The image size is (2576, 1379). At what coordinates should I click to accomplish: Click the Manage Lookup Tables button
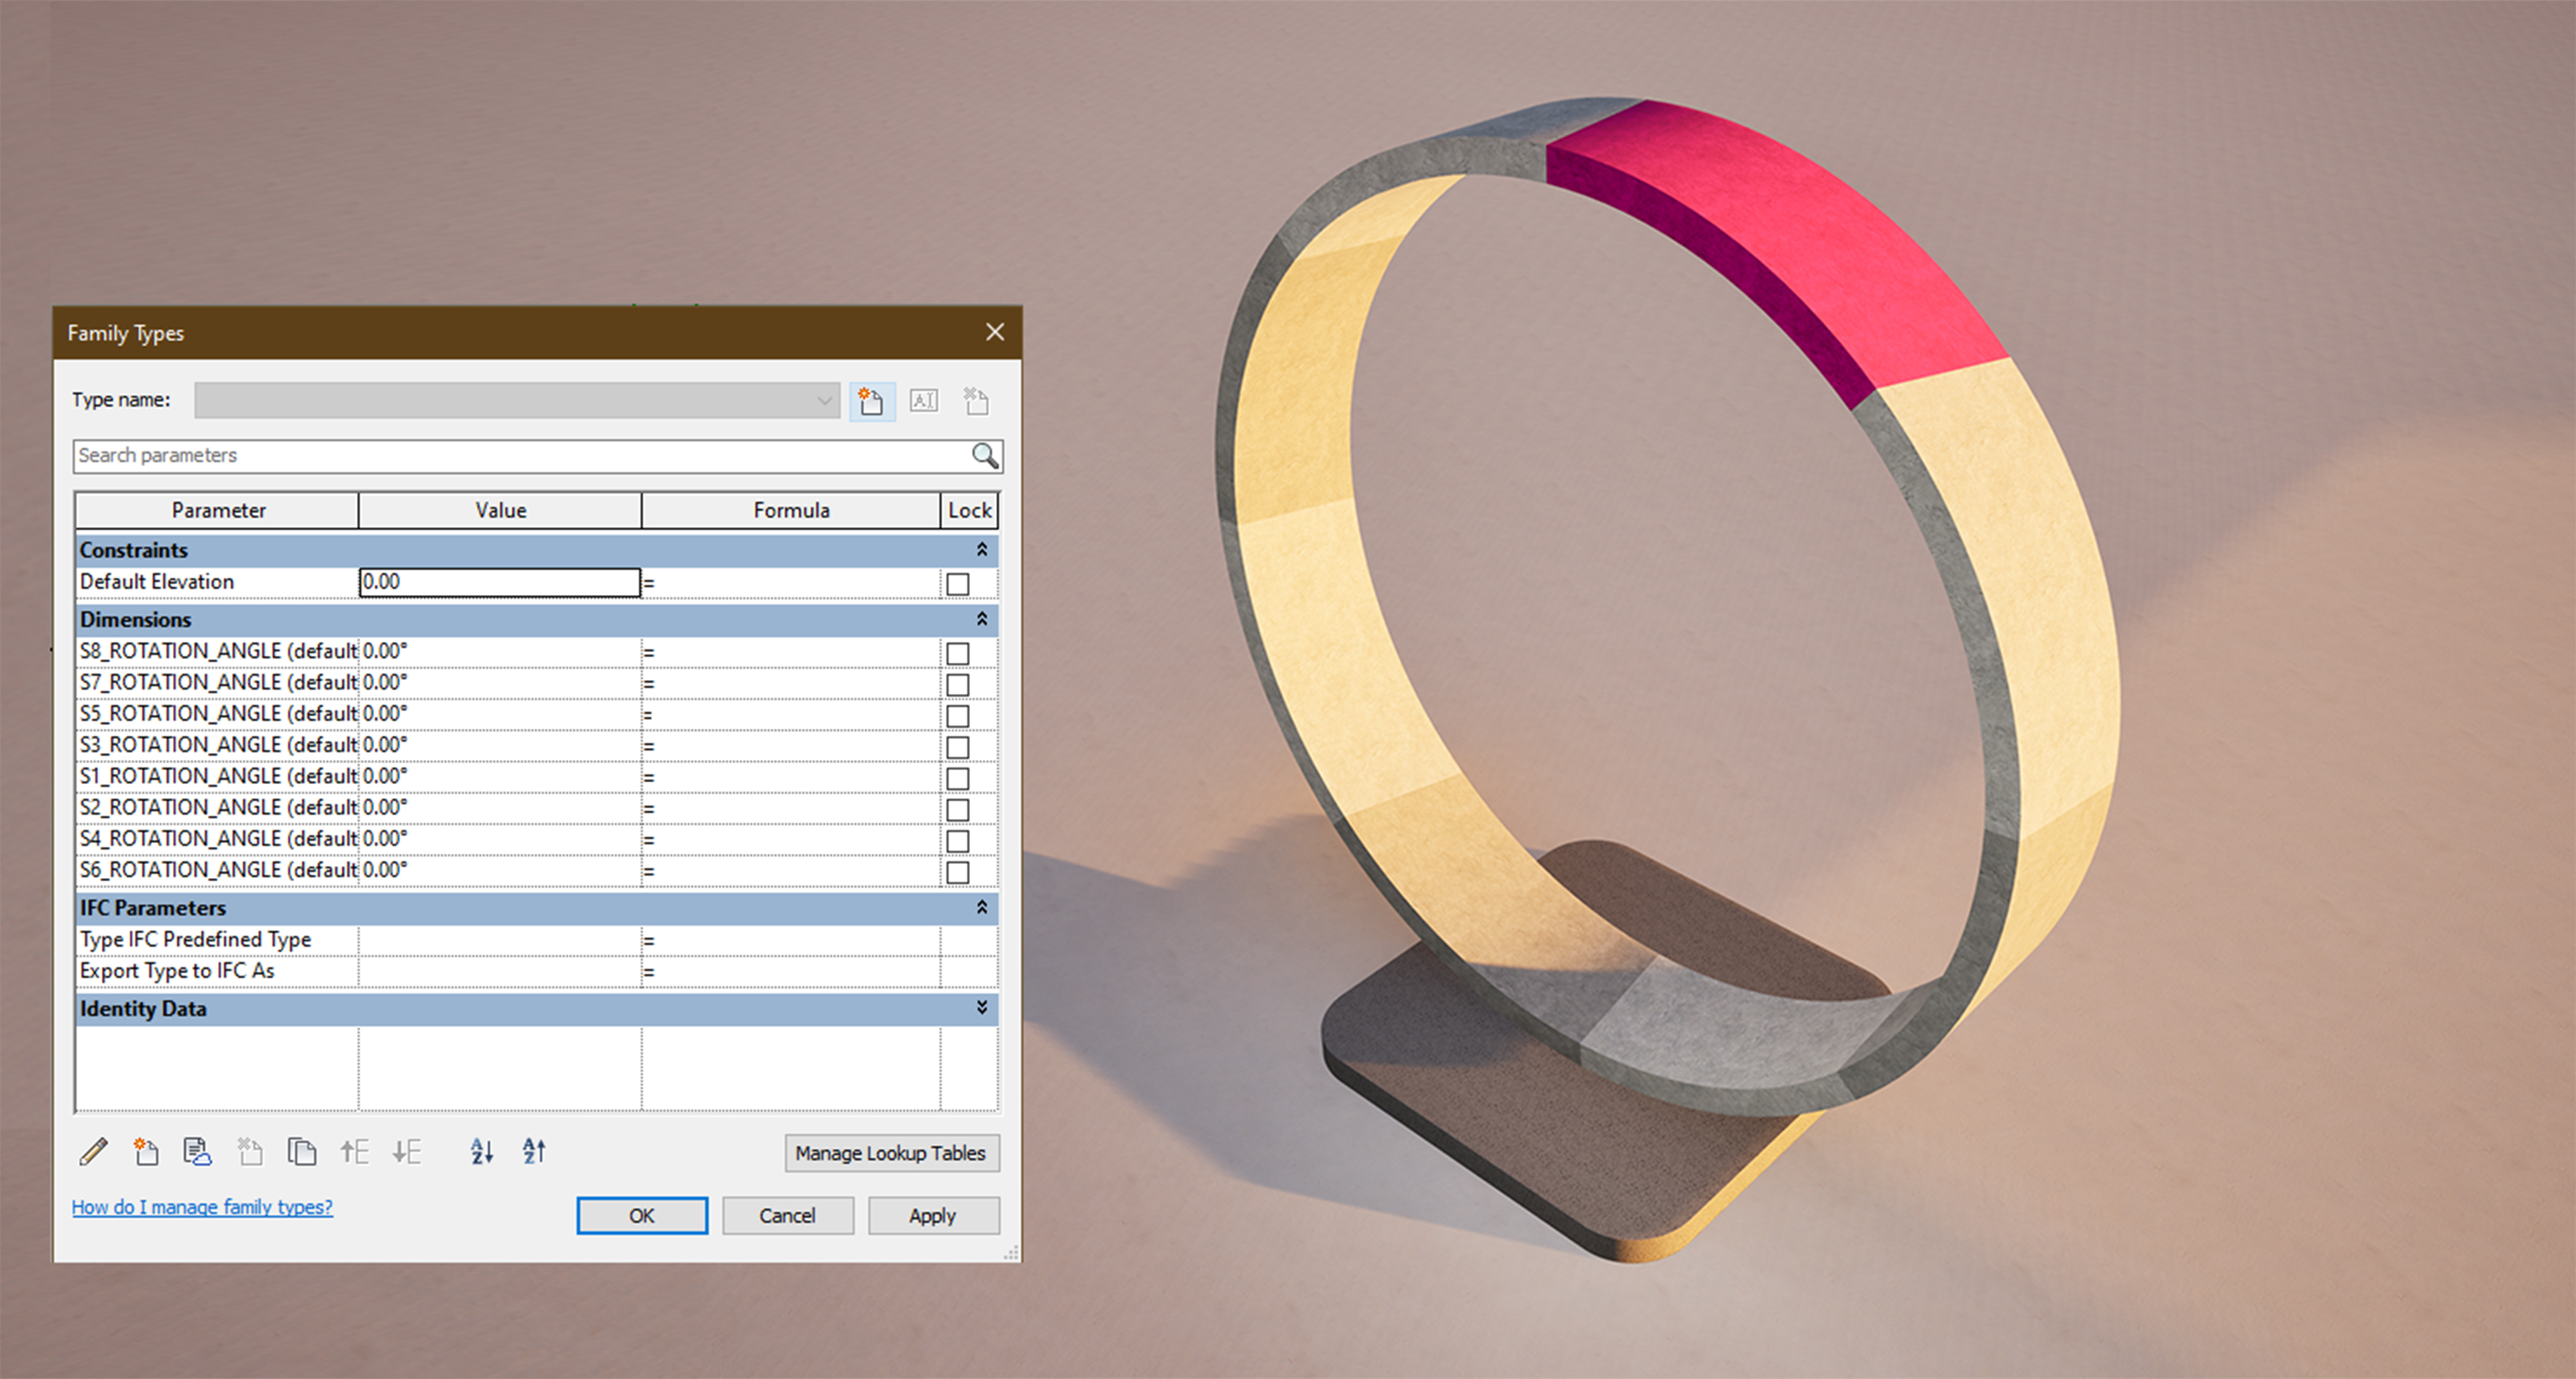891,1153
